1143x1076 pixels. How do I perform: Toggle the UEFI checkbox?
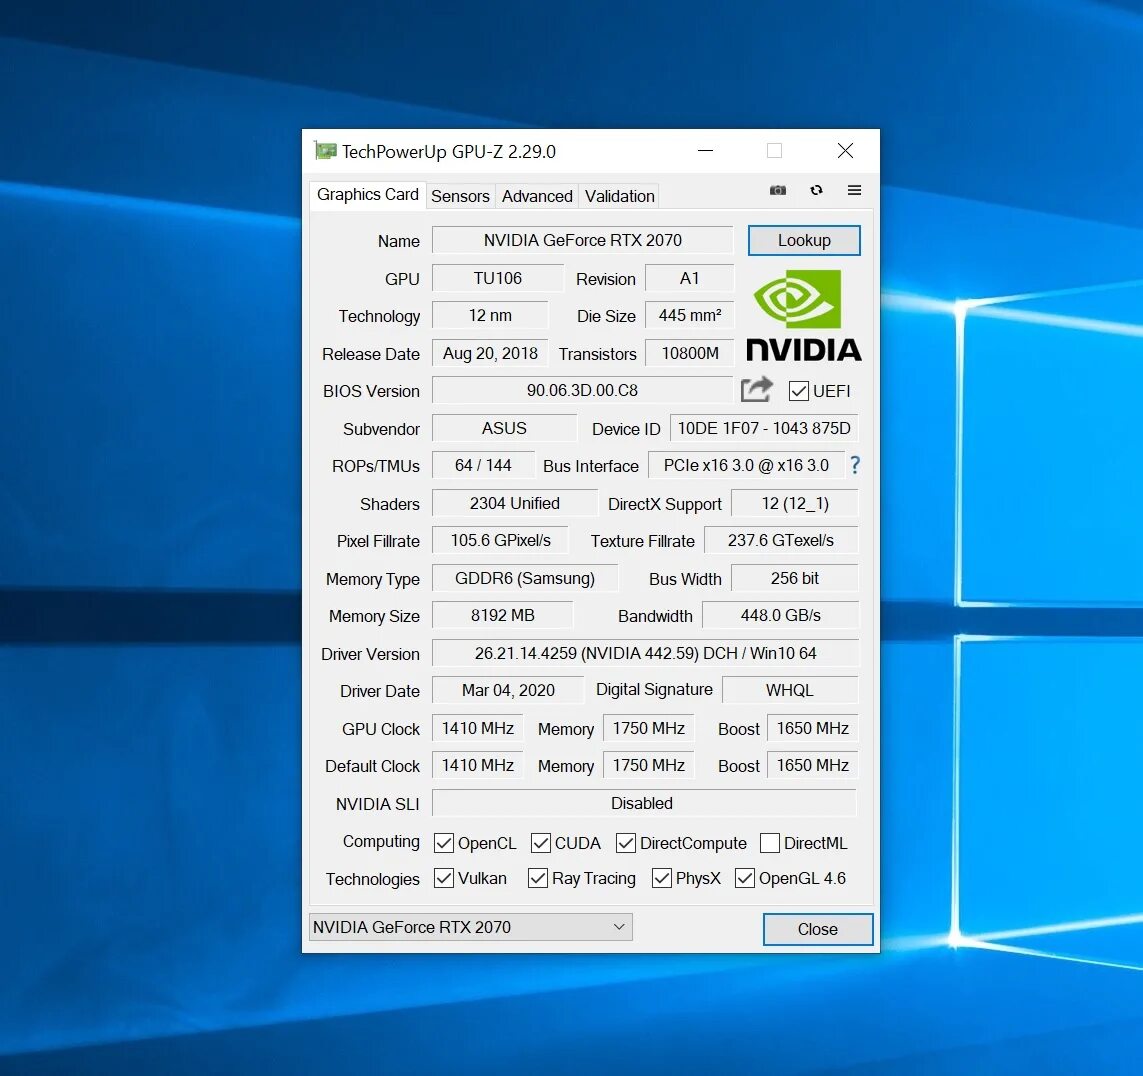(x=798, y=391)
